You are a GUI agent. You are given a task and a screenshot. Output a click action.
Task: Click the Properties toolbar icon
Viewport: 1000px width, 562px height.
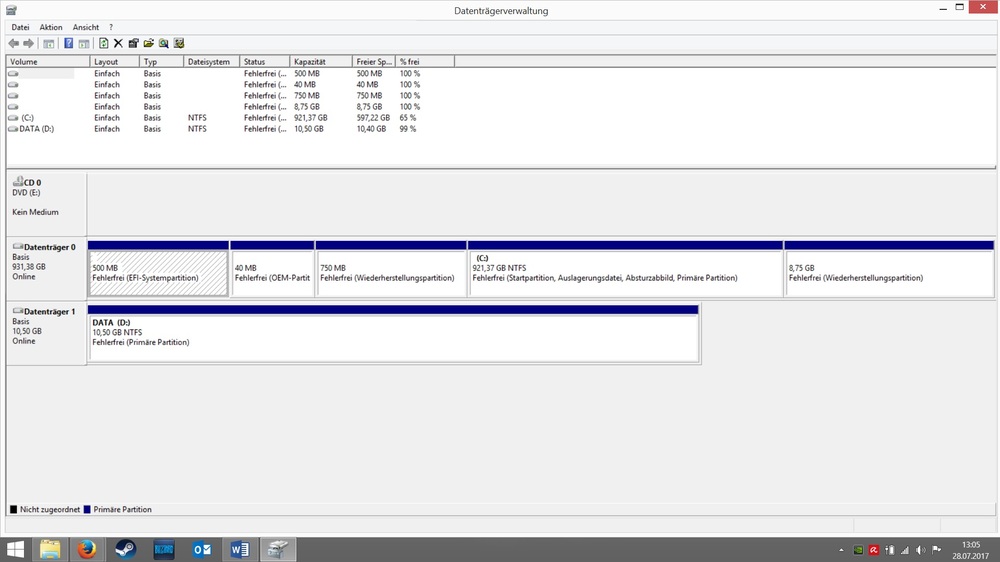pos(133,43)
